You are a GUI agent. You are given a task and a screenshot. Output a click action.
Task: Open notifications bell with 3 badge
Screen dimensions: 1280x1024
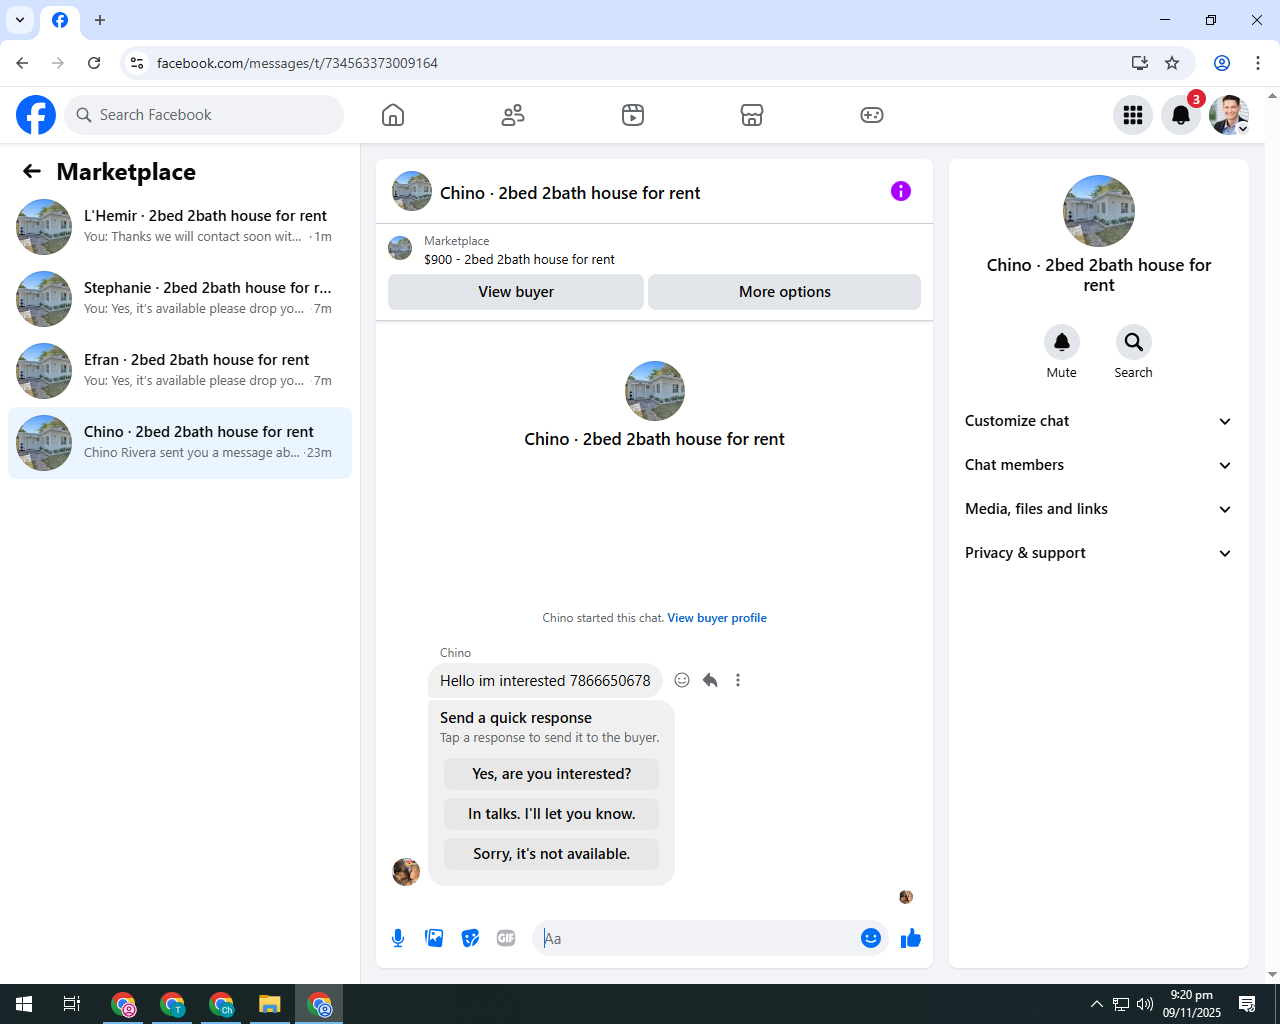(1181, 115)
